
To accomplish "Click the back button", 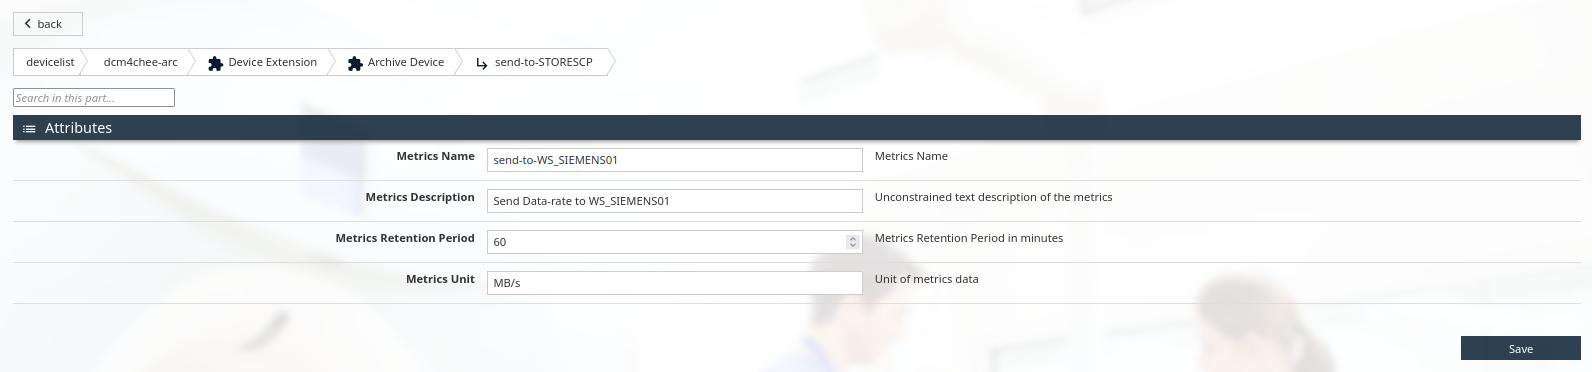I will tap(48, 24).
